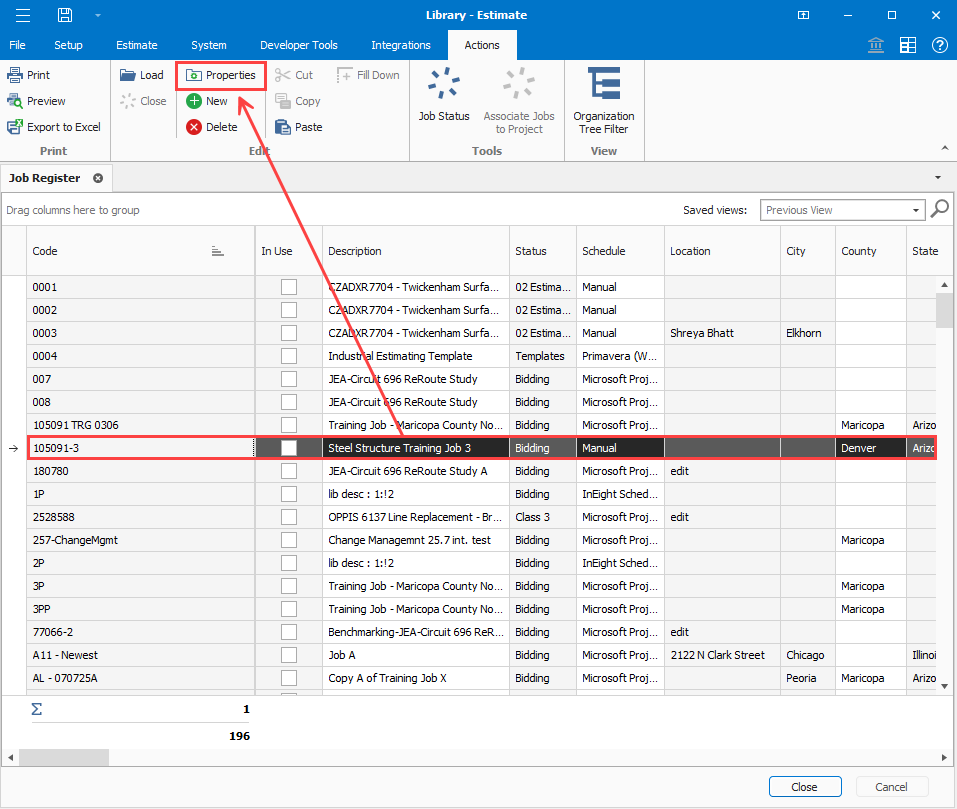This screenshot has height=809, width=957.
Task: Open the Developer Tools tab
Action: tap(298, 45)
